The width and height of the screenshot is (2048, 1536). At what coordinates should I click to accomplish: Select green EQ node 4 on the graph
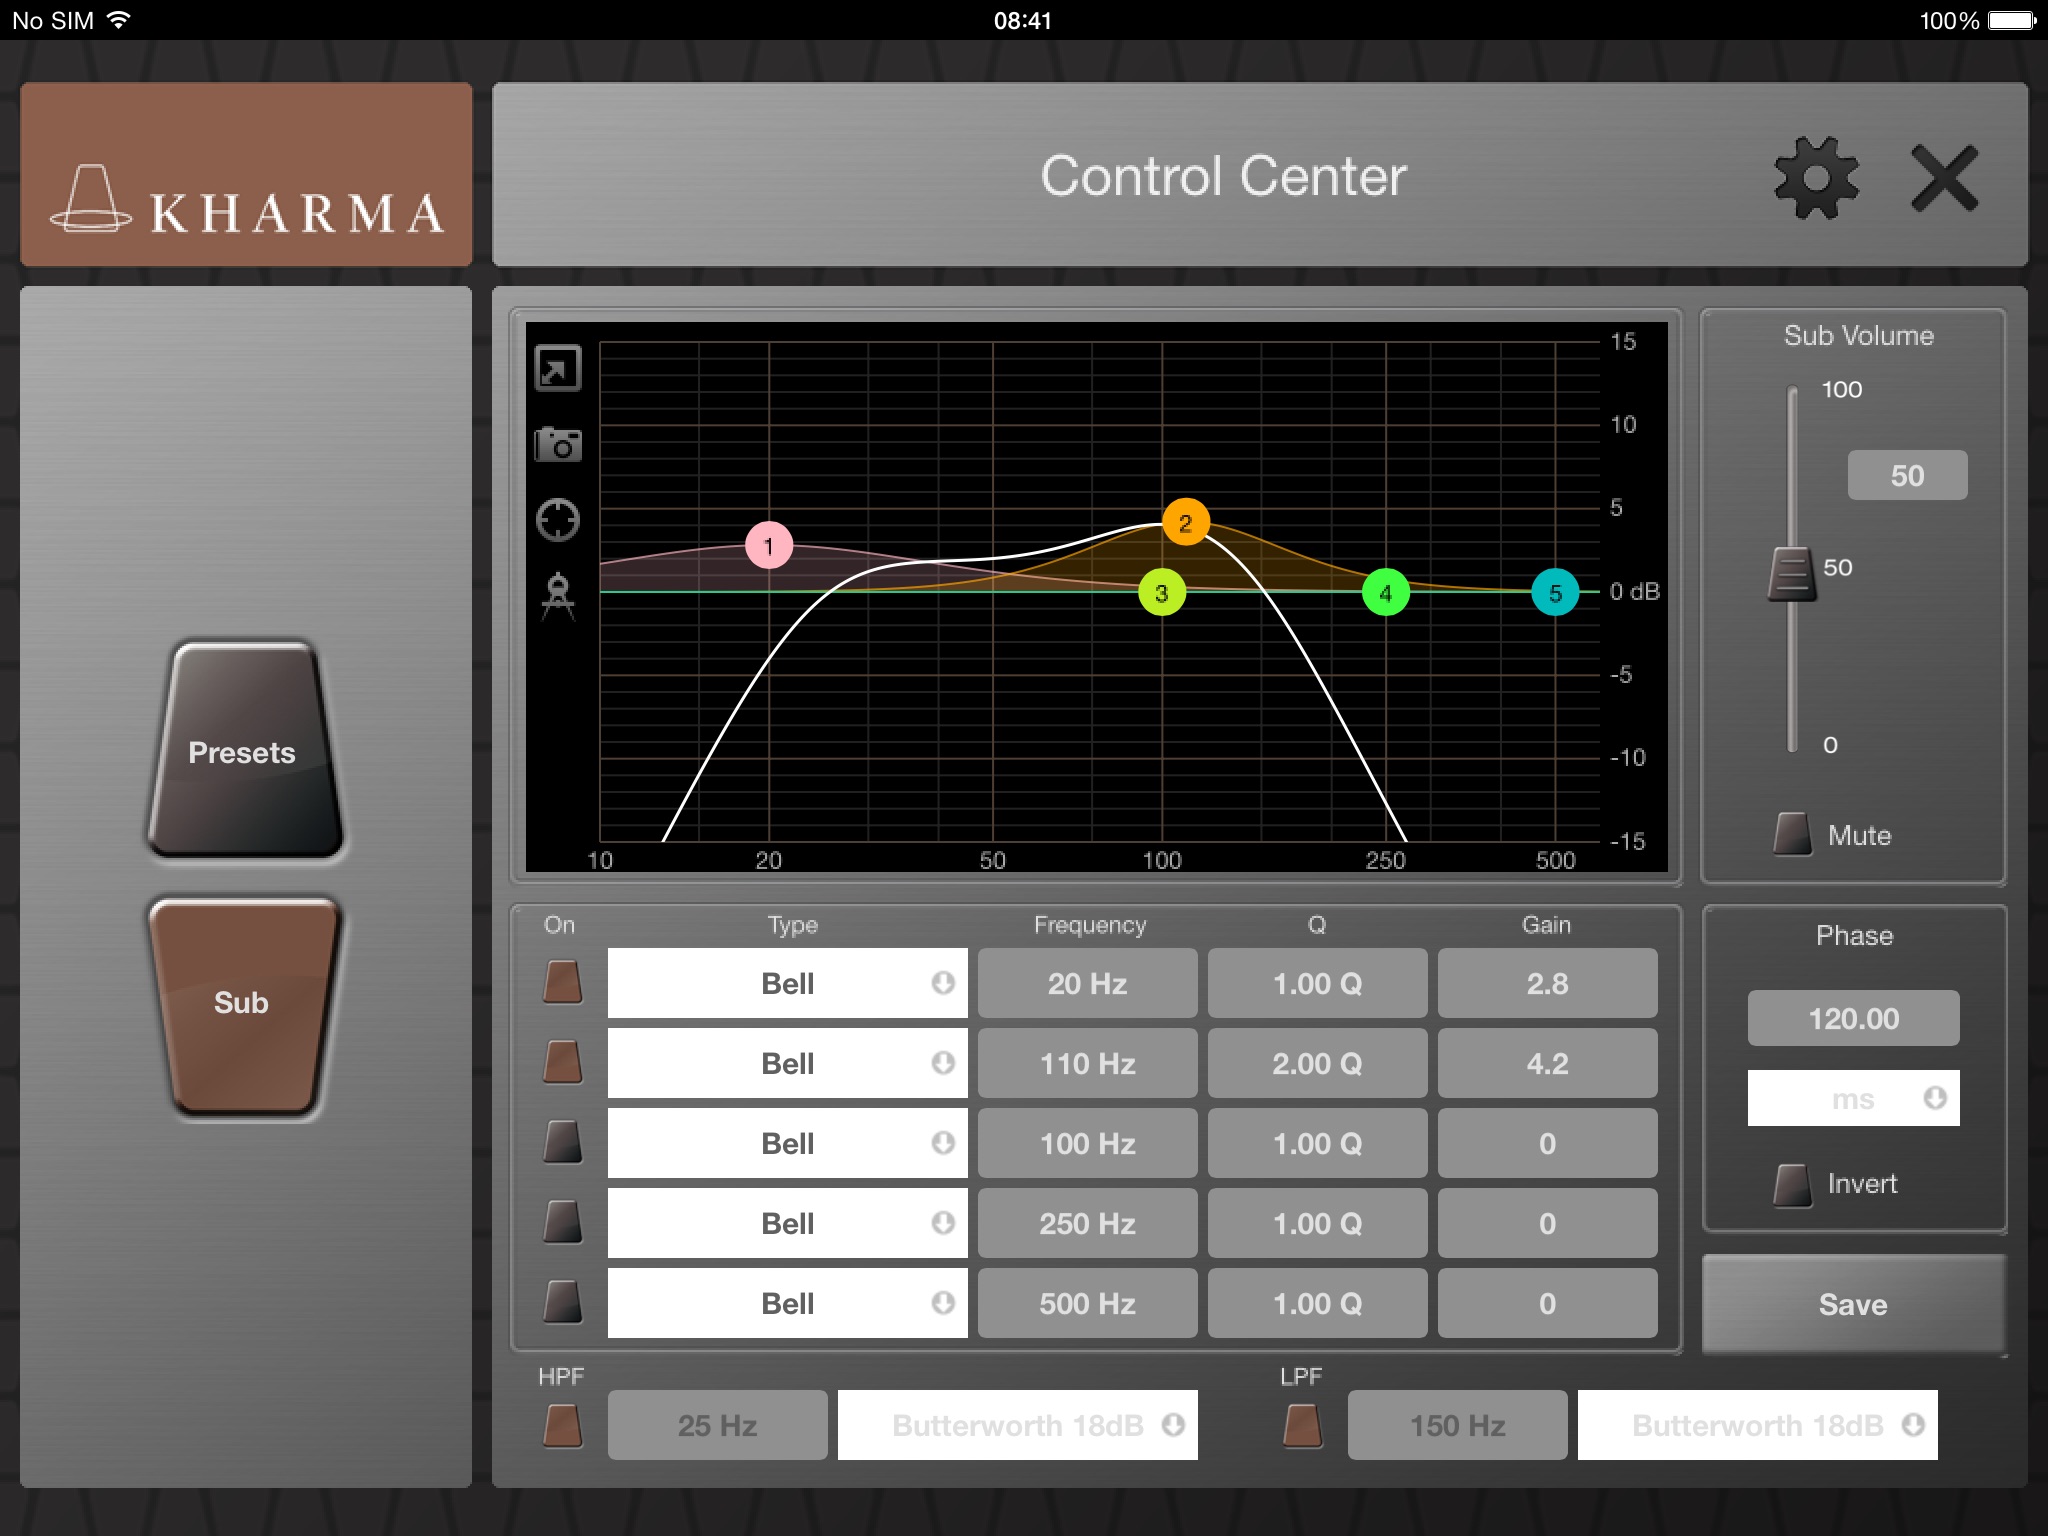coord(1386,593)
